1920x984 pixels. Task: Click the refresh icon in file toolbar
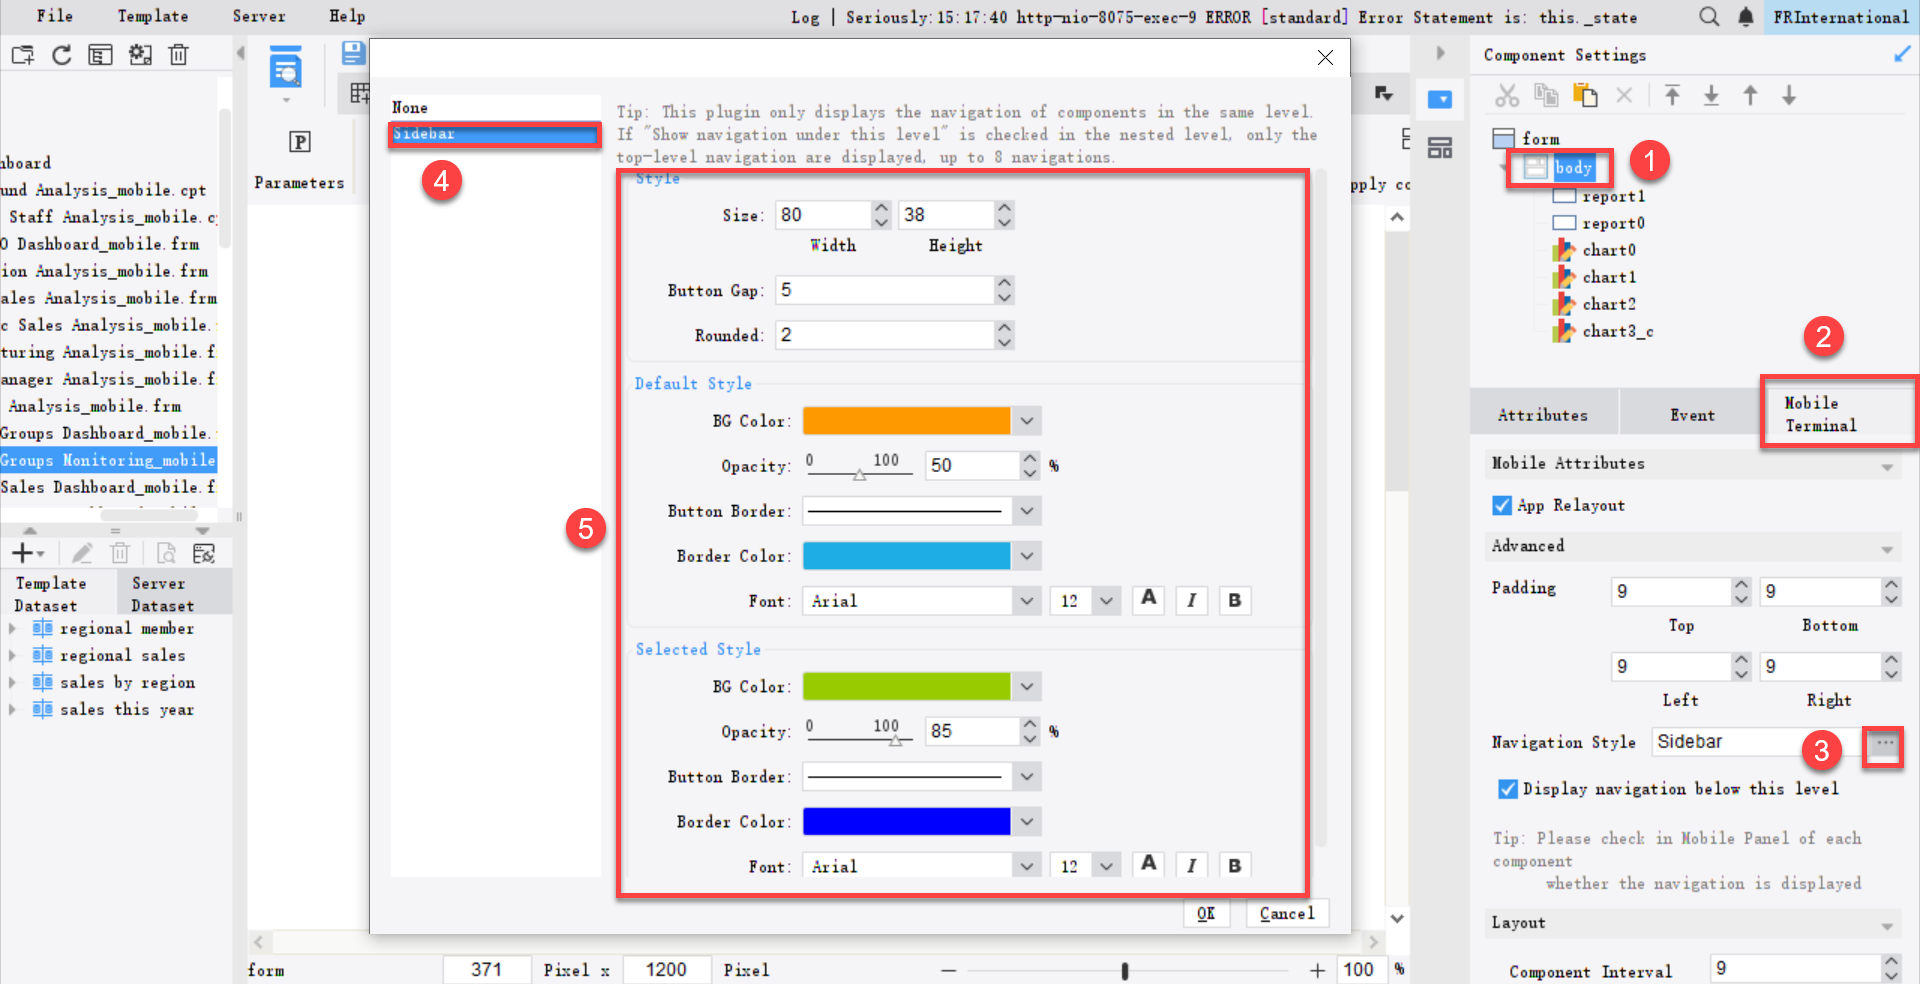point(62,55)
